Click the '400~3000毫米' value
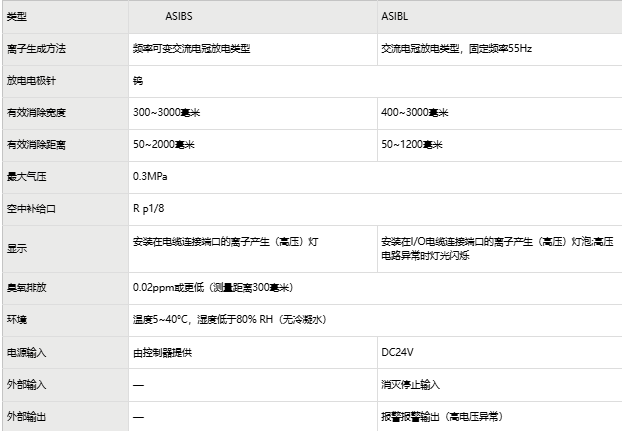Screen dimensions: 622x431 415,113
